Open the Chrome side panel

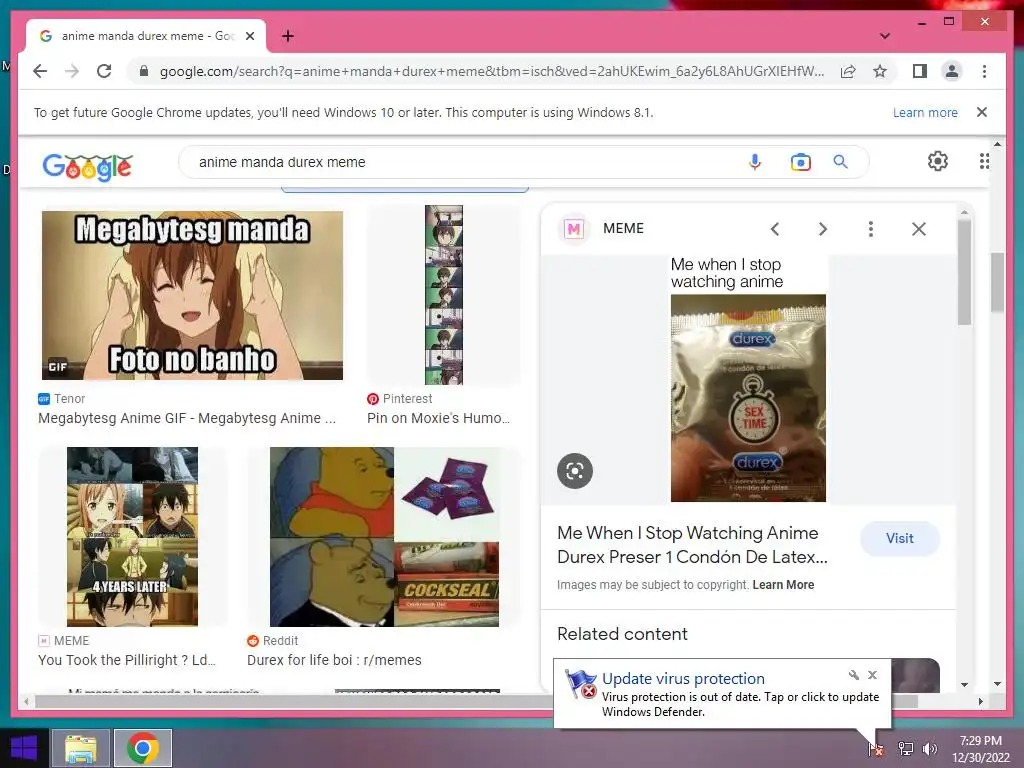tap(920, 71)
